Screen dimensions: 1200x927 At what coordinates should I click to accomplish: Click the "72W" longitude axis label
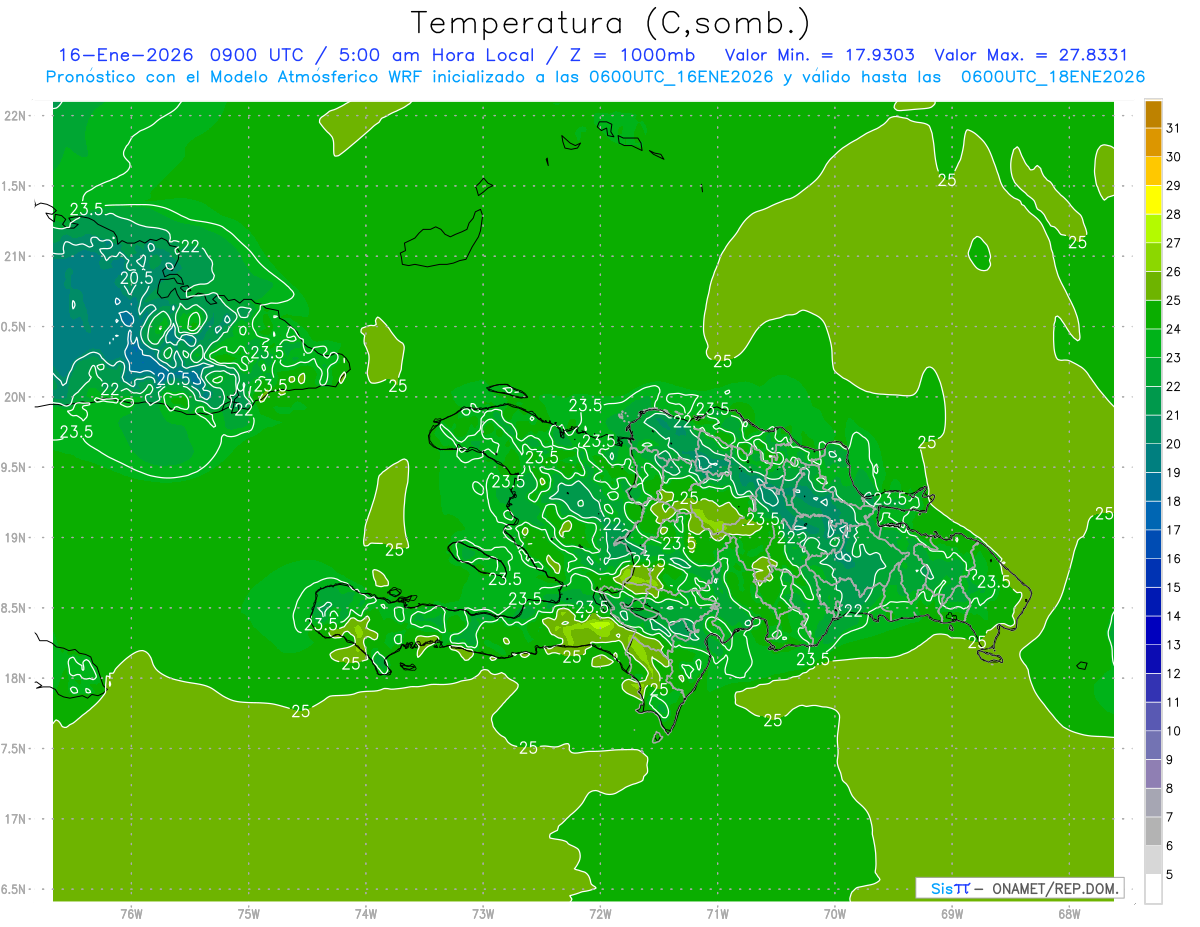pos(600,913)
